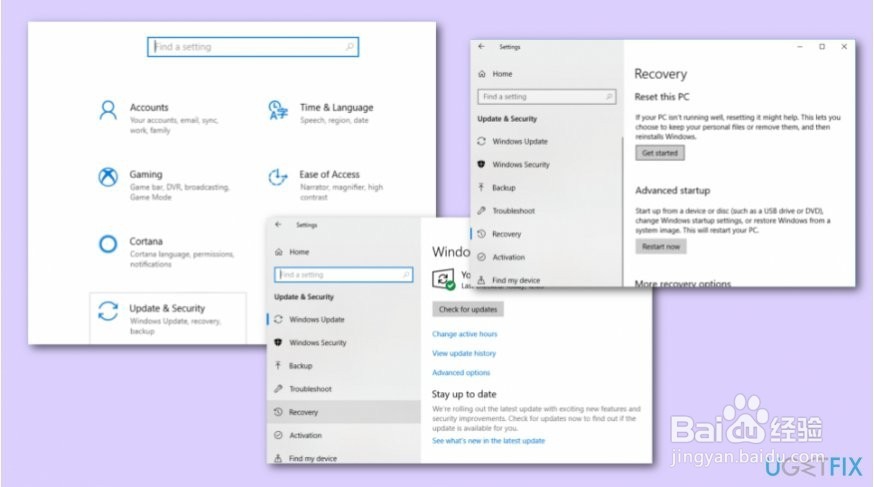The image size is (874, 487).
Task: Open Time & Language icon
Action: [x=278, y=110]
